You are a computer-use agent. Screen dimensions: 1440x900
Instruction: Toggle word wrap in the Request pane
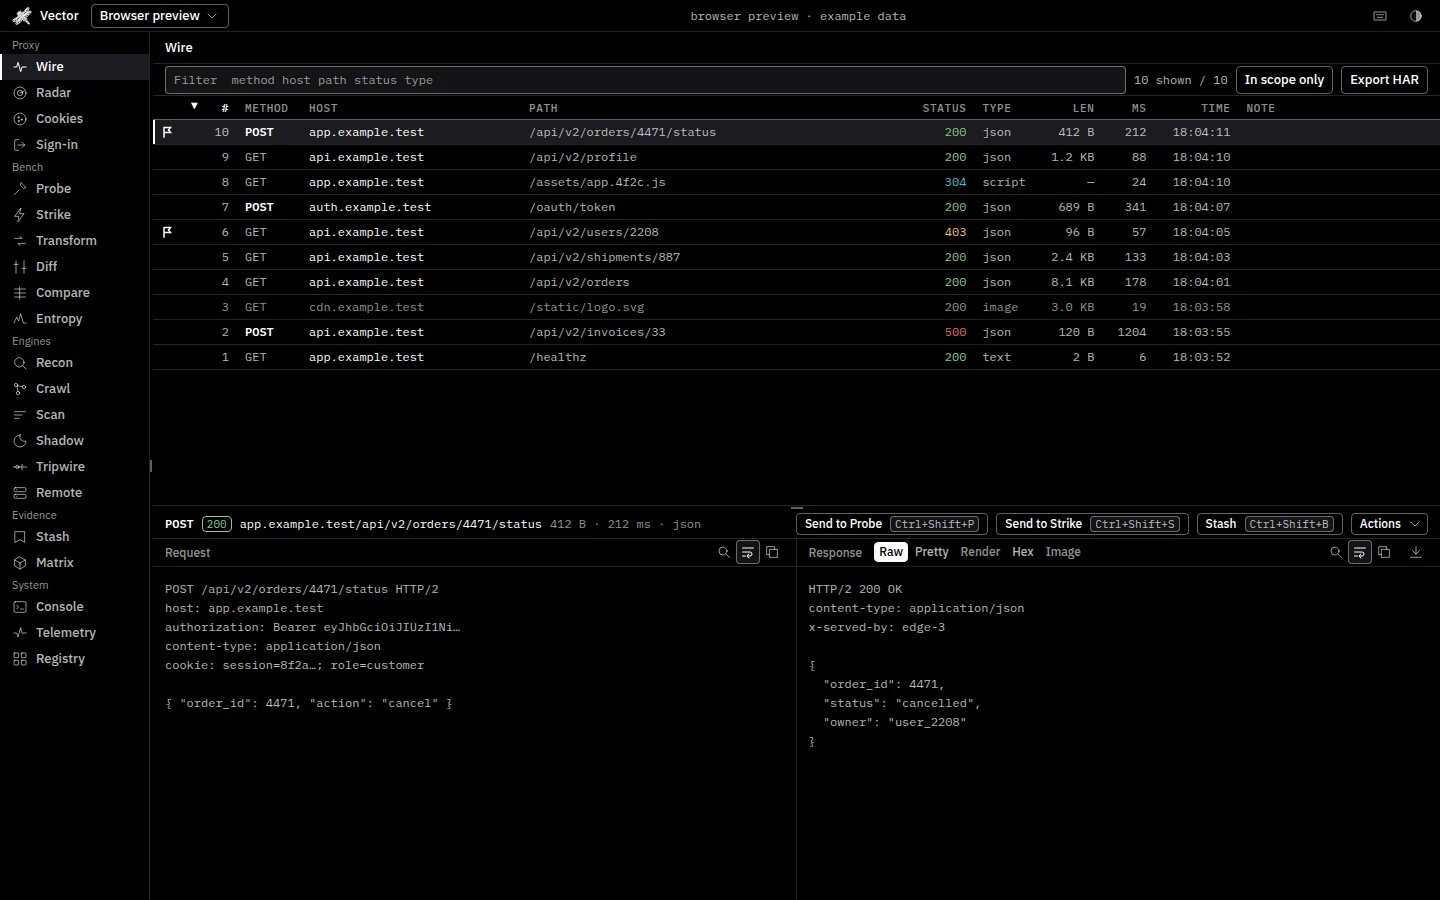(x=748, y=552)
